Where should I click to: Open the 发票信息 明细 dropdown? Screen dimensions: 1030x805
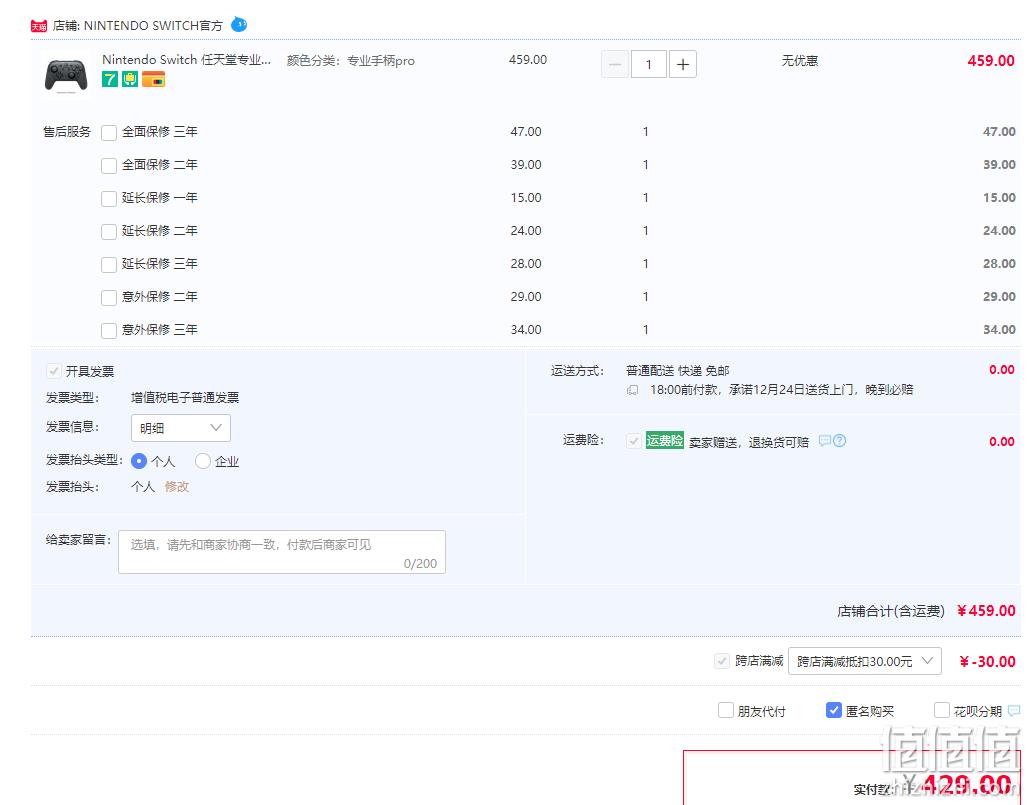[181, 428]
